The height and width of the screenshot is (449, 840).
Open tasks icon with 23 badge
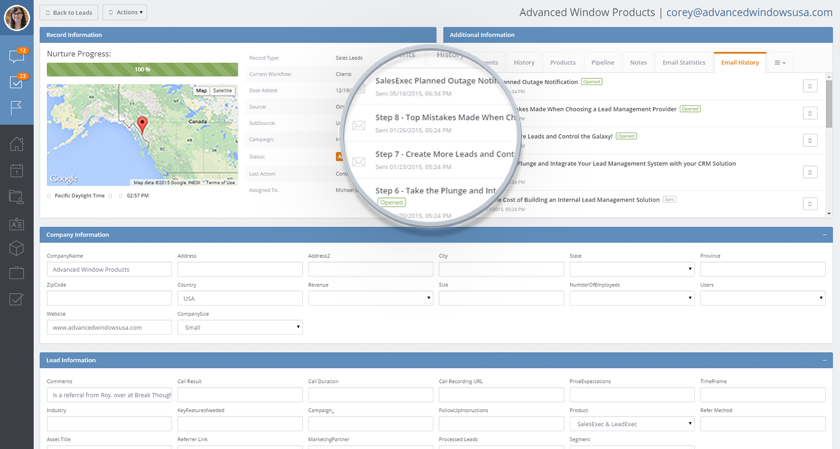click(x=17, y=81)
